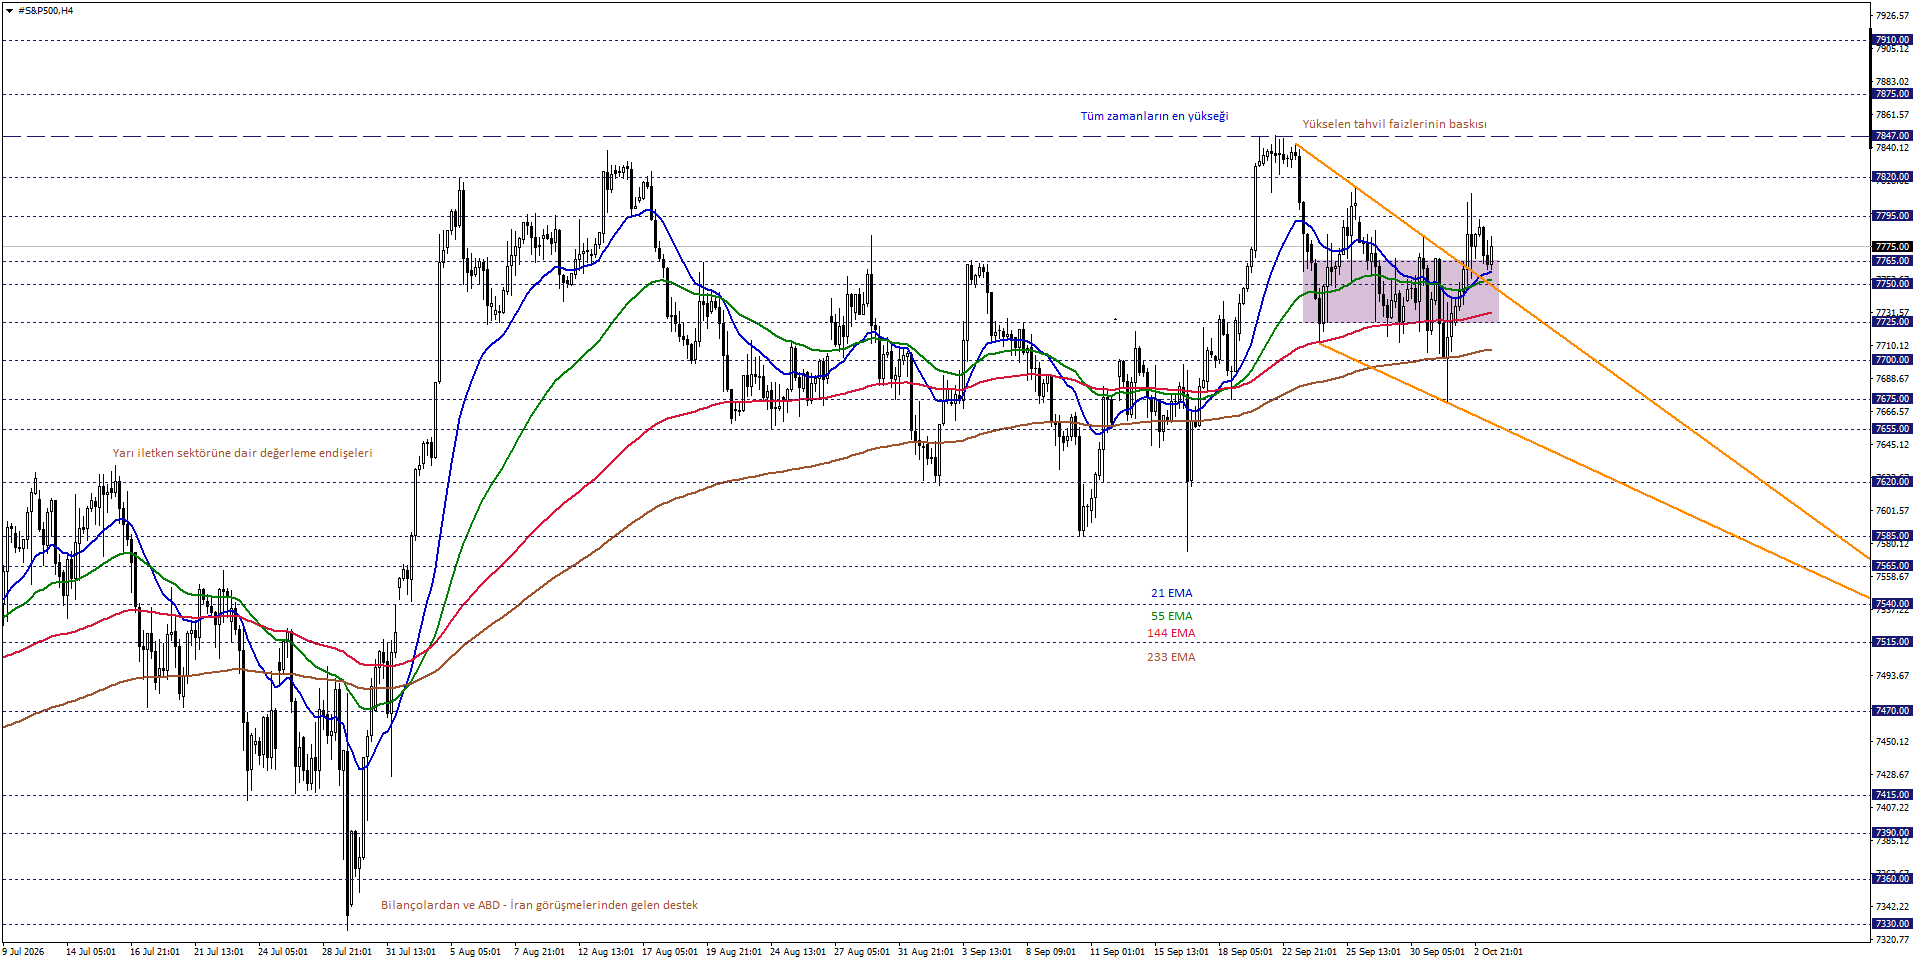Select the 7515.00 price level tag
The width and height of the screenshot is (1916, 963).
(x=1892, y=642)
